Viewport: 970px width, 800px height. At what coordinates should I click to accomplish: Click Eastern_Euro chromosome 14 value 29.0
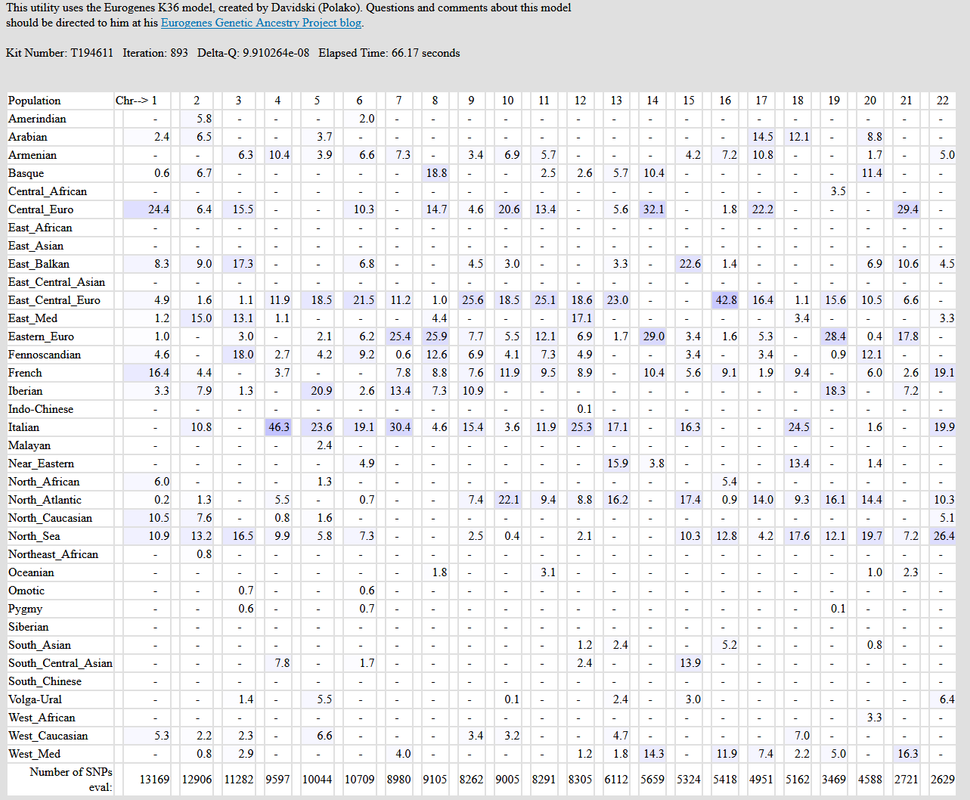coord(653,337)
